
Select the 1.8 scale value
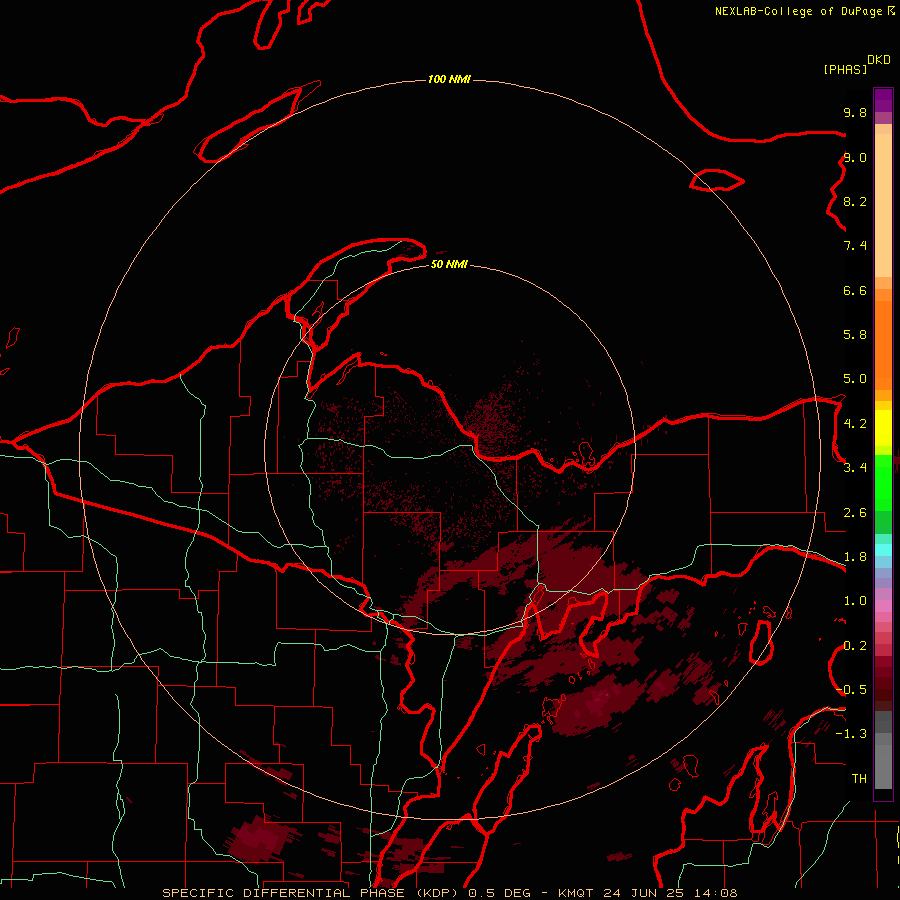(x=855, y=557)
